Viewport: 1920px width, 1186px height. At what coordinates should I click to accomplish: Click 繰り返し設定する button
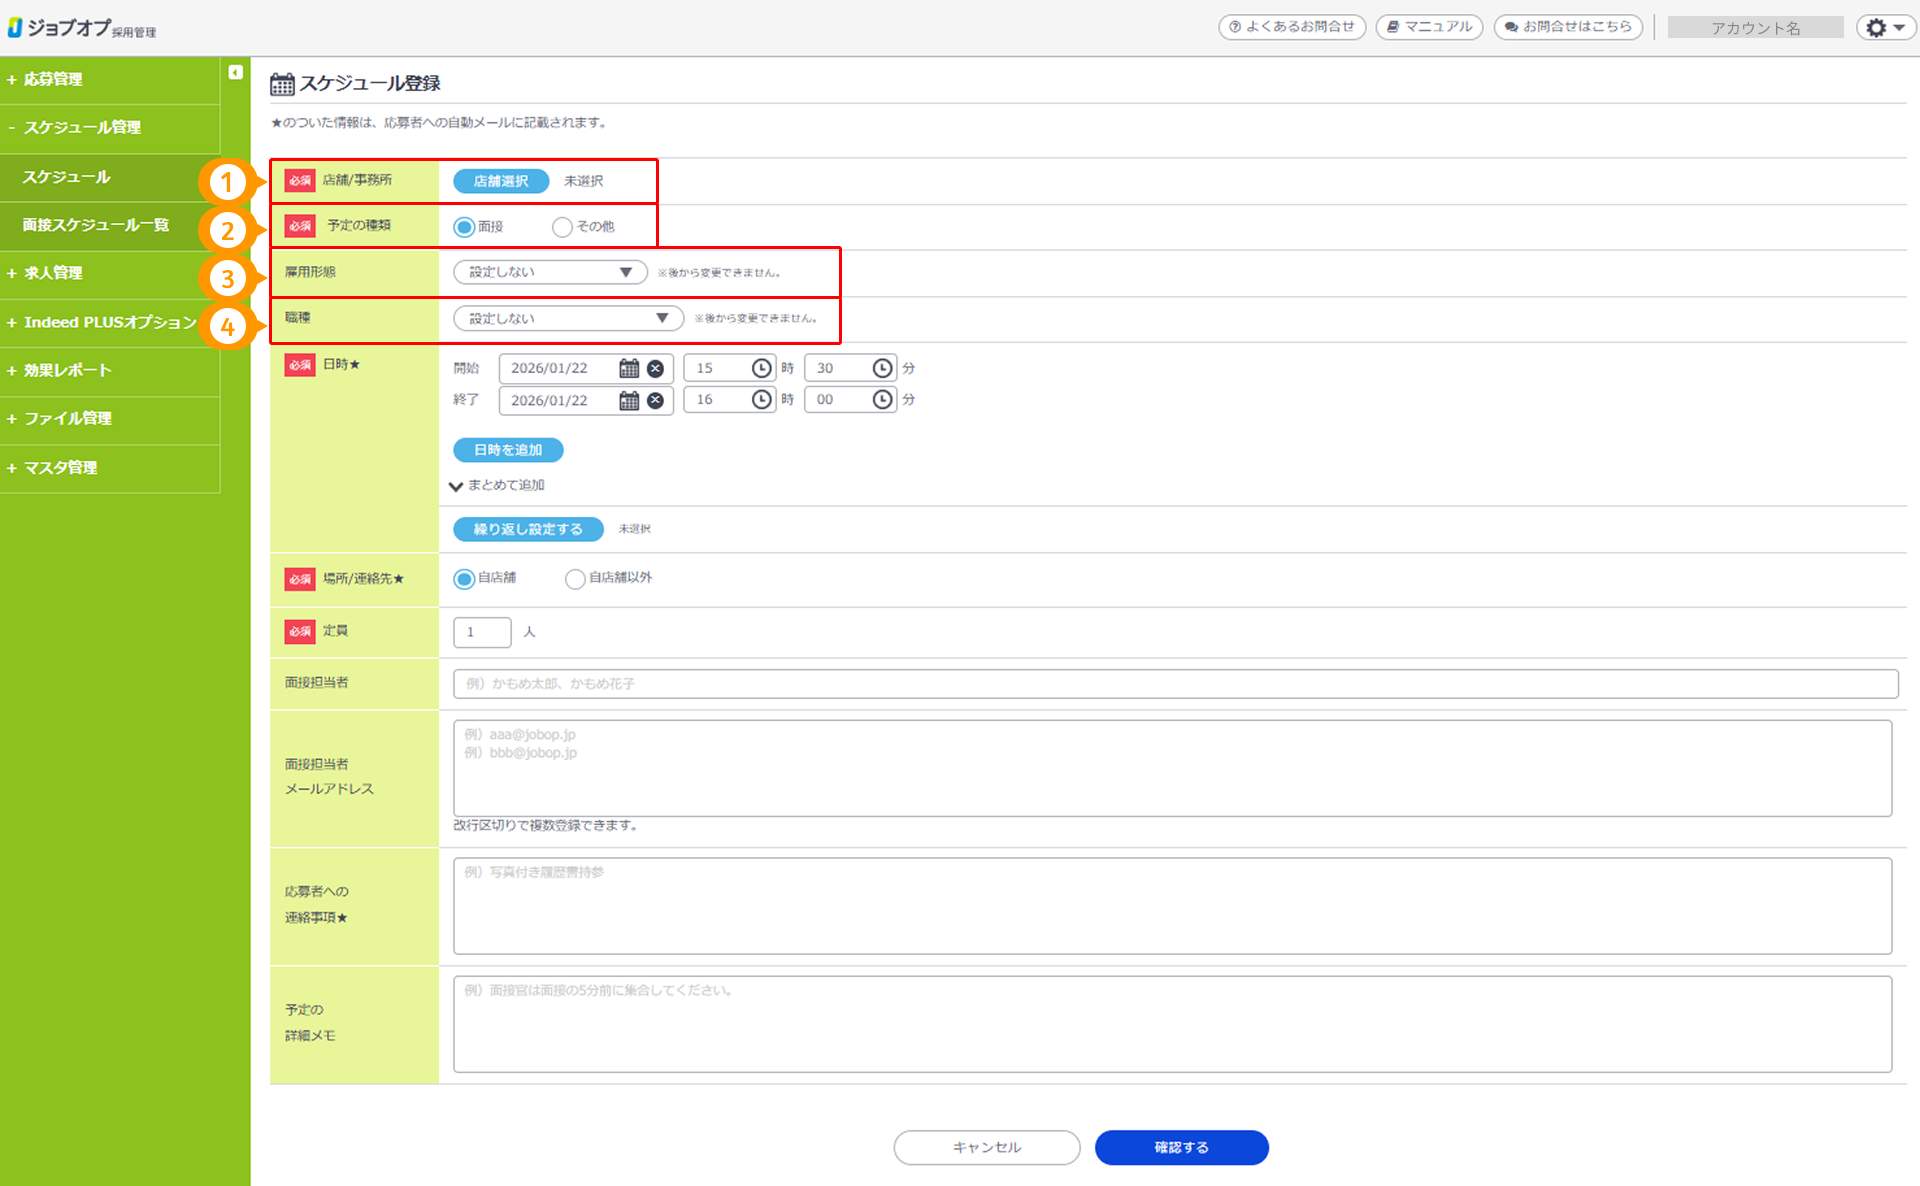point(528,529)
